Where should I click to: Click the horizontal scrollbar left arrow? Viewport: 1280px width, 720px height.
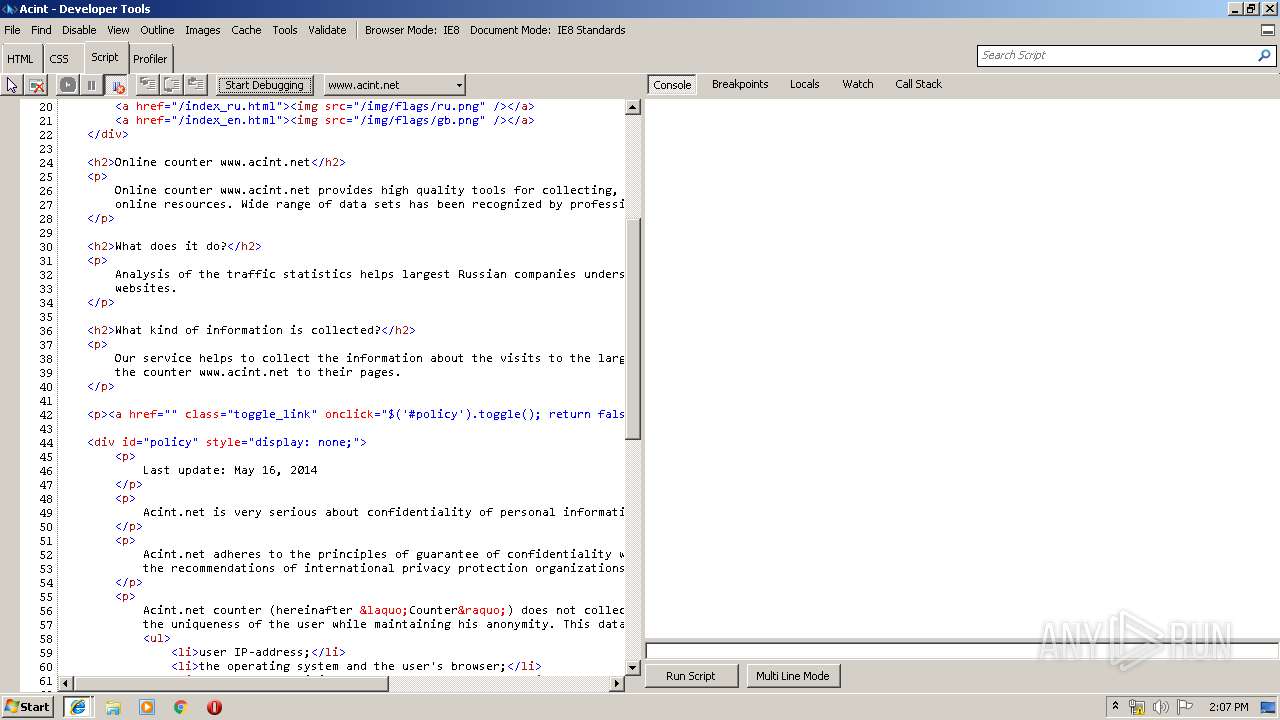66,684
